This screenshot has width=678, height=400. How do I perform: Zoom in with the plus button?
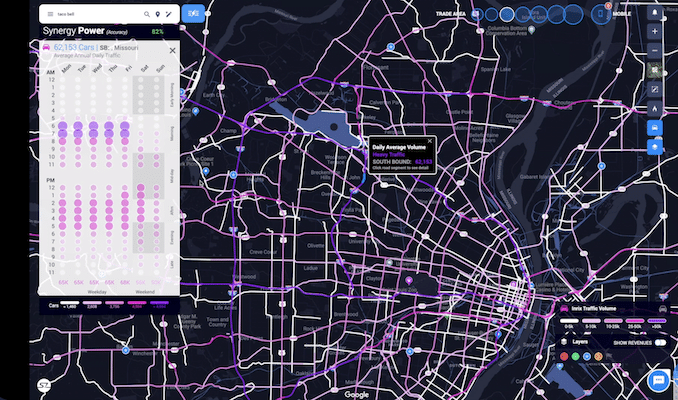[x=655, y=31]
